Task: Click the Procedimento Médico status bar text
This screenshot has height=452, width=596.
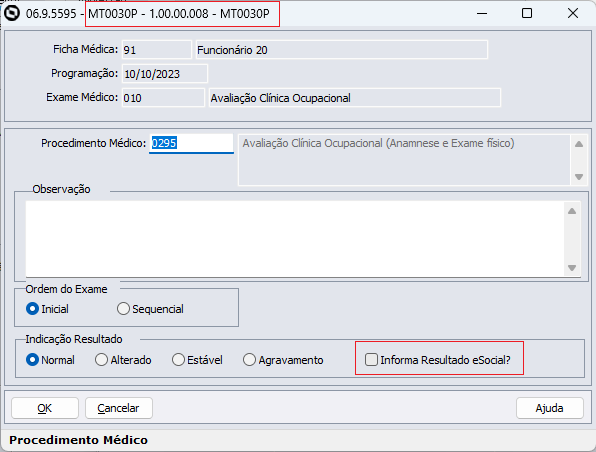Action: 78,440
